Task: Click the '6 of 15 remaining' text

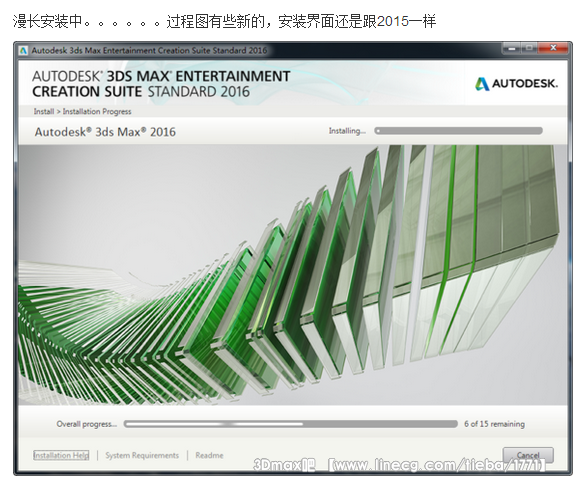Action: pos(494,424)
